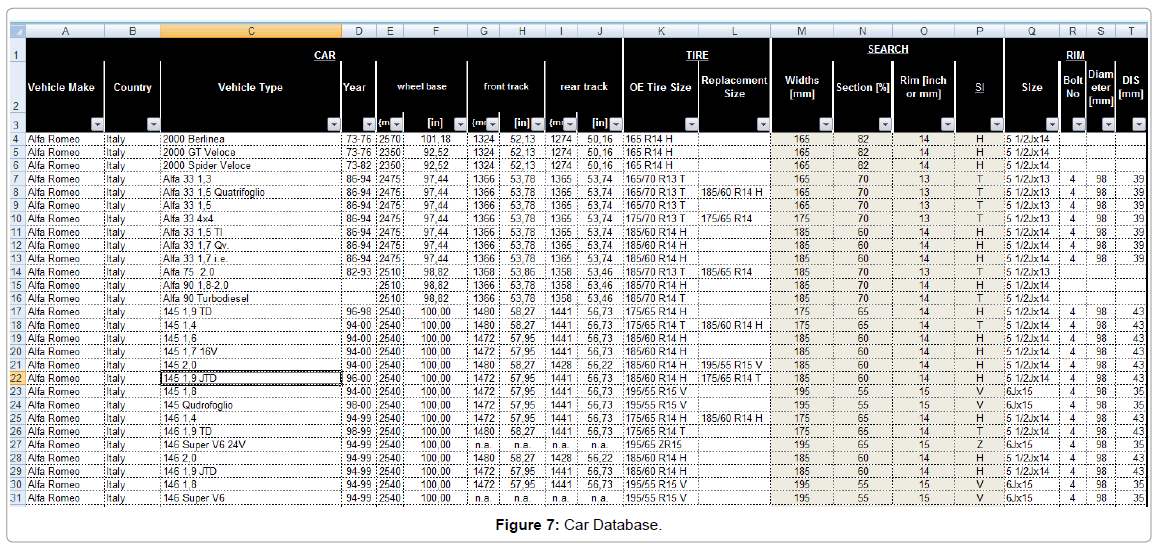The width and height of the screenshot is (1159, 548).
Task: Open the RIM Size filter dropdown
Action: [x=1053, y=124]
